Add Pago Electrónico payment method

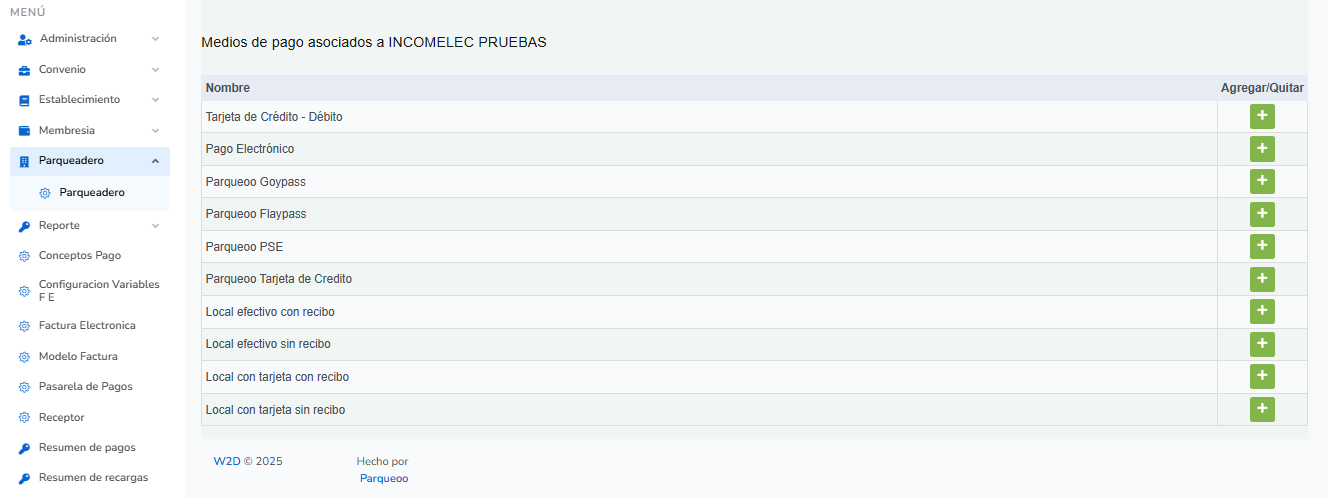click(1262, 149)
